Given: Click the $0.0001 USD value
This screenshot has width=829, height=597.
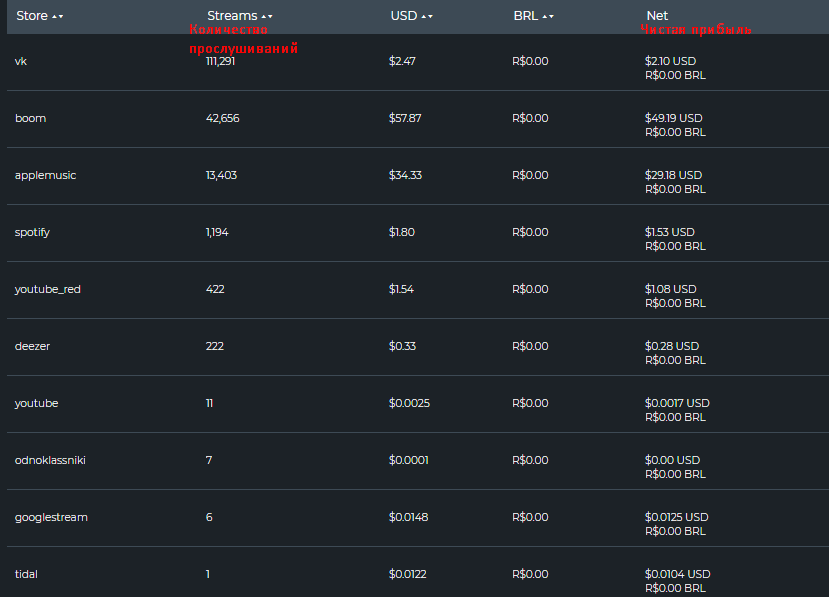Looking at the screenshot, I should point(409,461).
